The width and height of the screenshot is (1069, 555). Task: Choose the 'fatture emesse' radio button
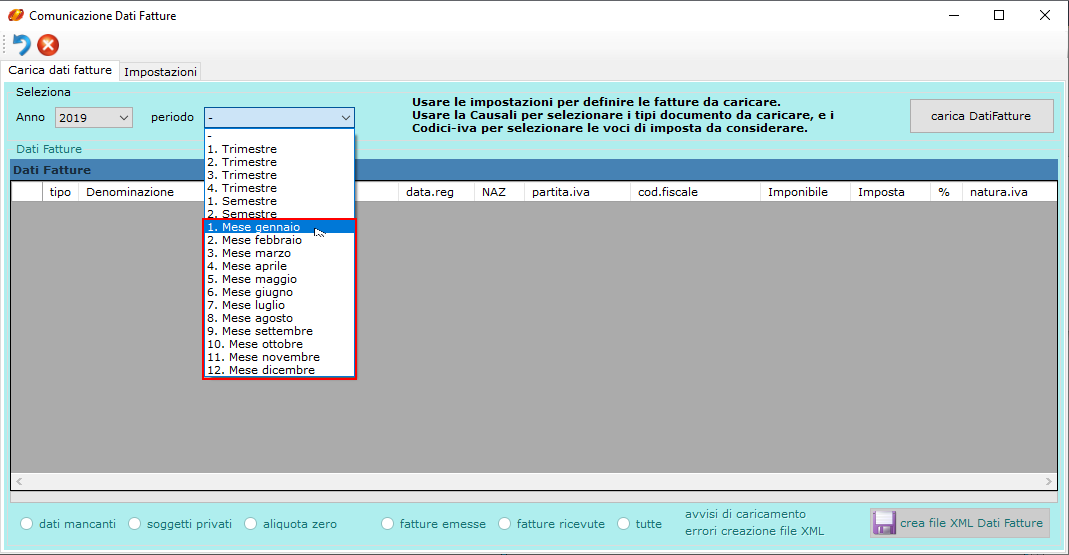click(387, 524)
